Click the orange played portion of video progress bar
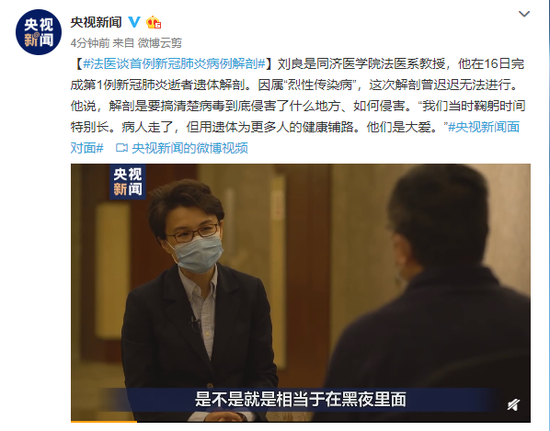Image resolution: width=550 pixels, height=431 pixels. coord(104,422)
